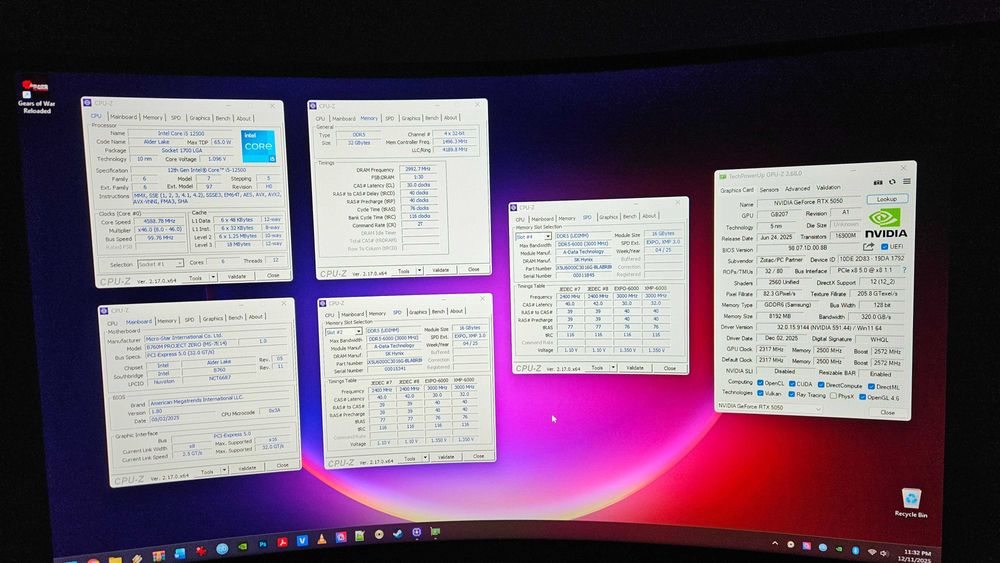Screen dimensions: 1000x563
Task: Toggle the OpenCL checkbox
Action: [760, 383]
